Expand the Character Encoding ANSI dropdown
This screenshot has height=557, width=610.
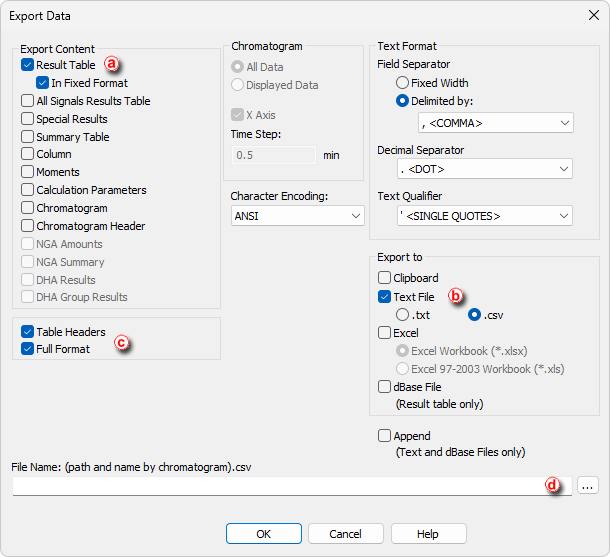click(298, 215)
